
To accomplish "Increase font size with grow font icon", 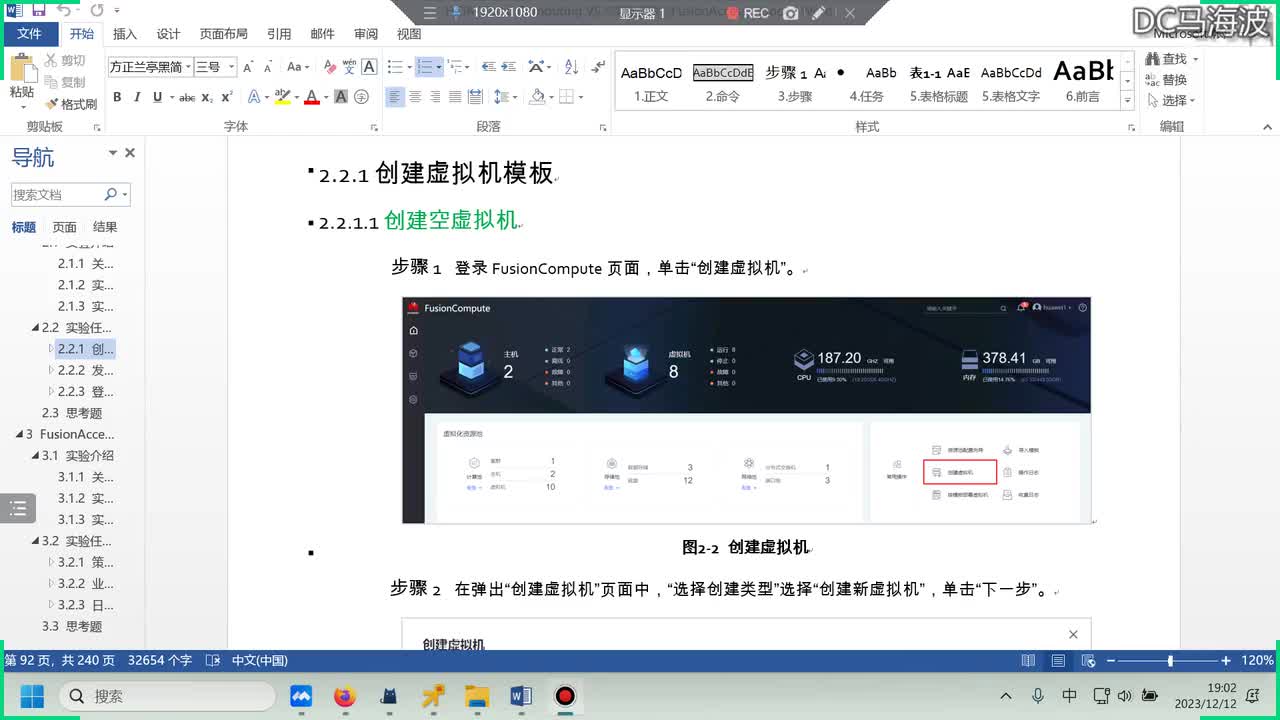I will [249, 67].
